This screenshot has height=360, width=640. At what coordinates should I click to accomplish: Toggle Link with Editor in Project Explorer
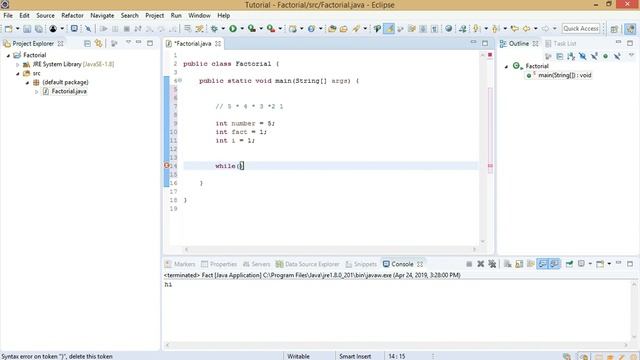98,43
